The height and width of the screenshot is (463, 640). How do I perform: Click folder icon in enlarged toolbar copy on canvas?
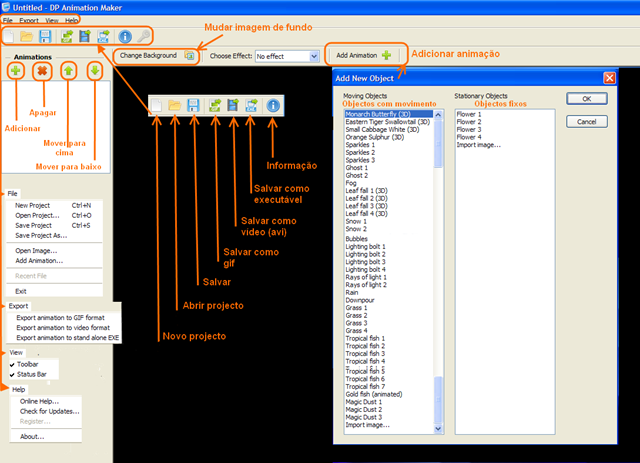(x=175, y=106)
